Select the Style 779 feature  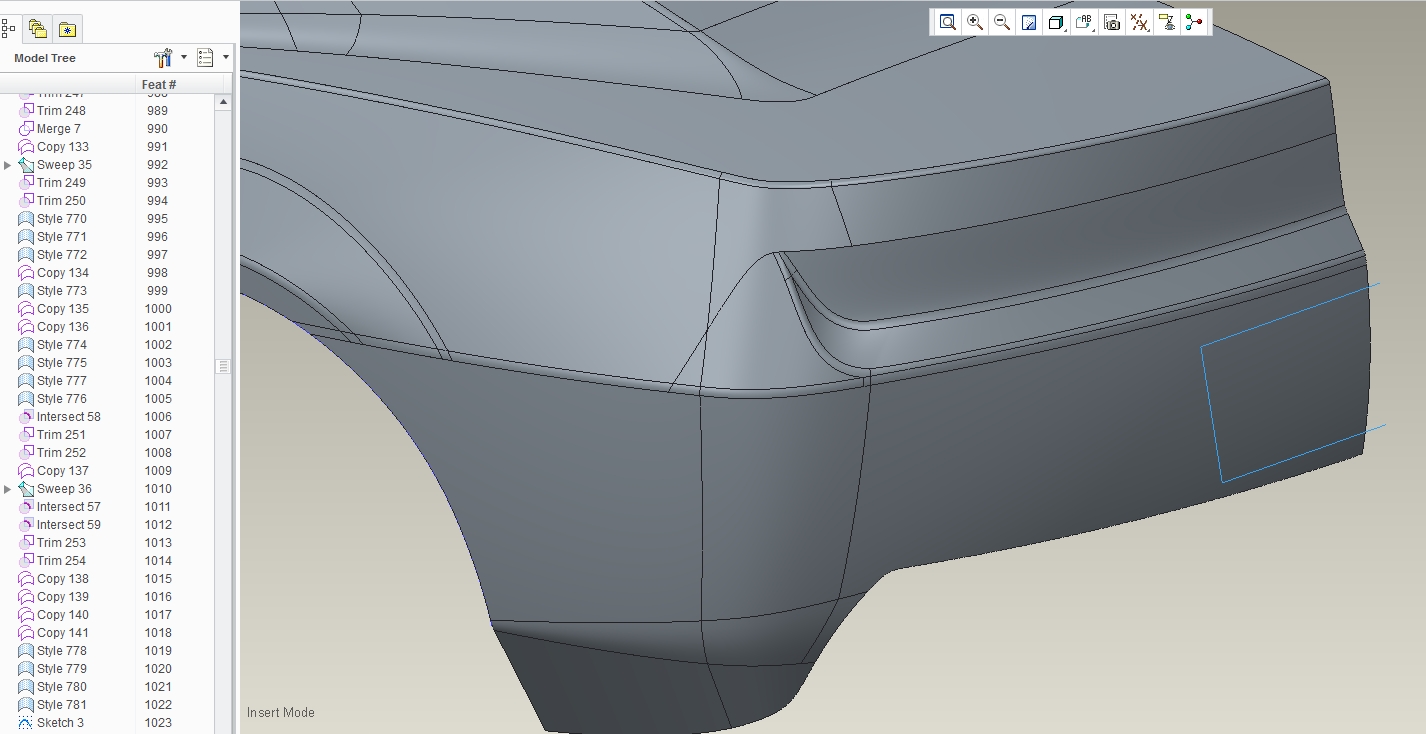click(53, 669)
